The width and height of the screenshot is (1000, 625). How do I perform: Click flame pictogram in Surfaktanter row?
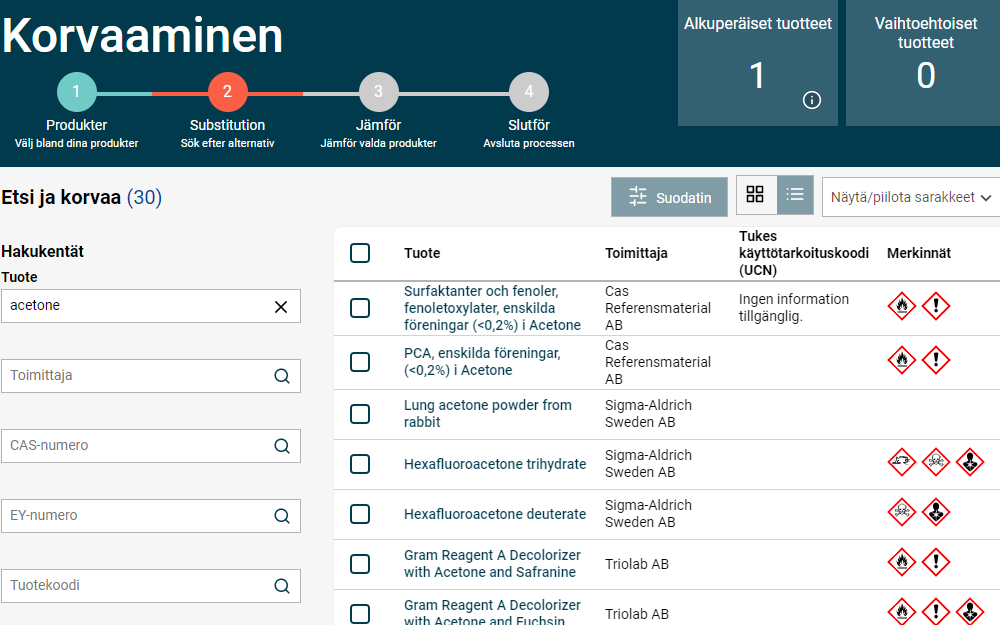pos(902,306)
